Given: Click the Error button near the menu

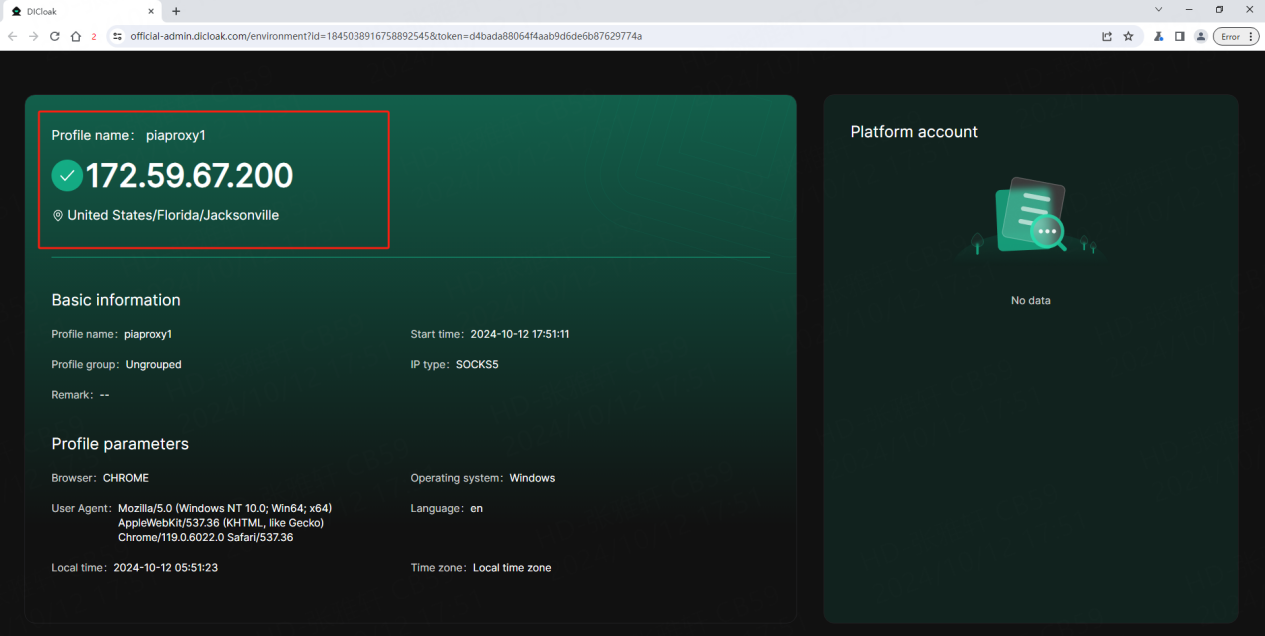Looking at the screenshot, I should tap(1231, 36).
